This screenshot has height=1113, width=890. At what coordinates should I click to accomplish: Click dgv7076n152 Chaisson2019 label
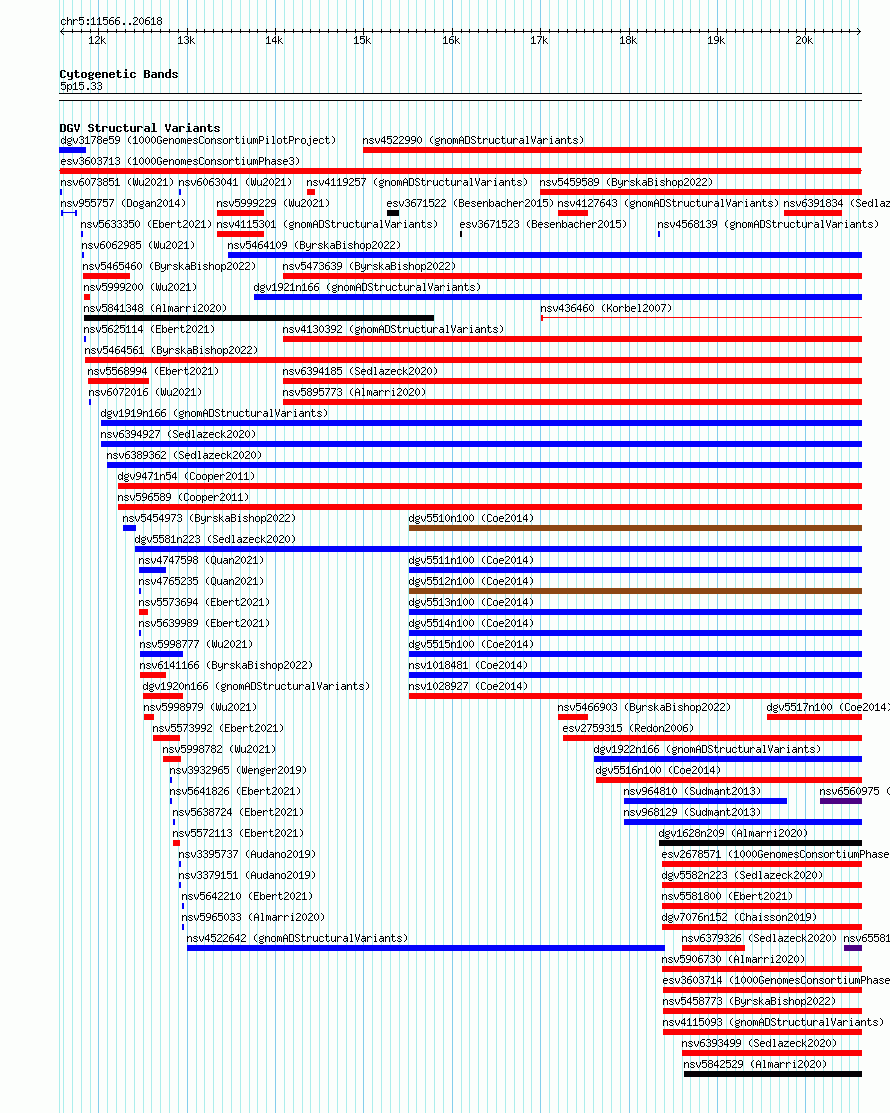(x=740, y=917)
